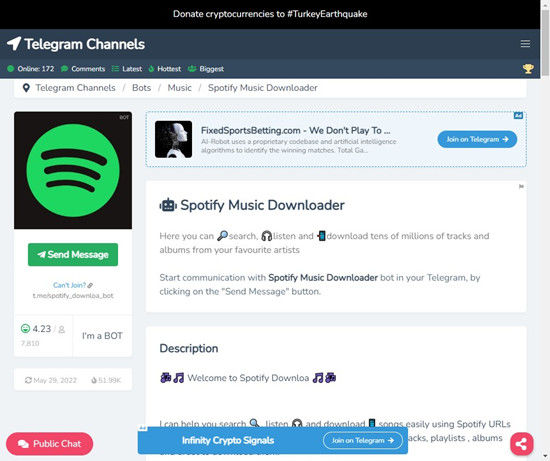The height and width of the screenshot is (461, 550).
Task: Click Join on Telegram in sports betting ad
Action: tap(477, 139)
